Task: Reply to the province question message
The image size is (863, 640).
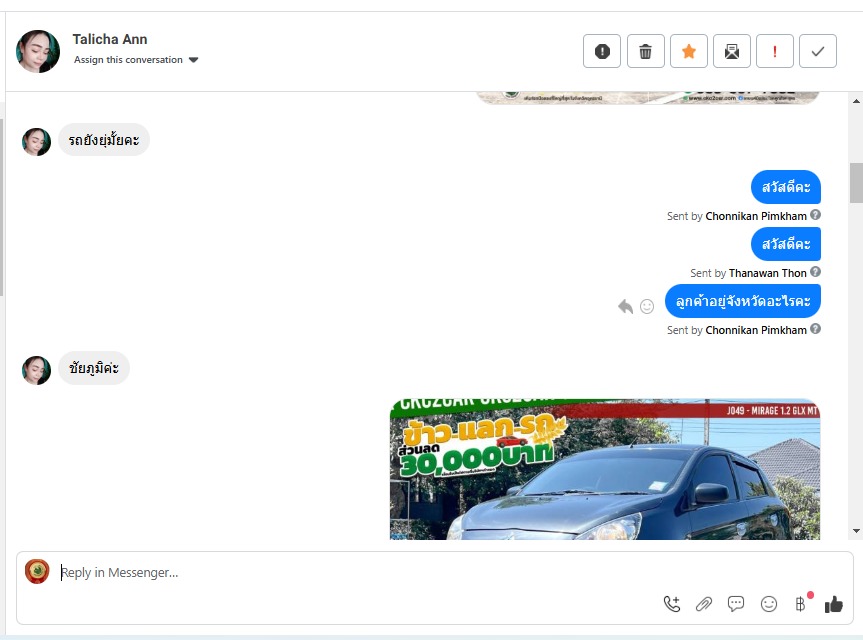Action: 625,307
